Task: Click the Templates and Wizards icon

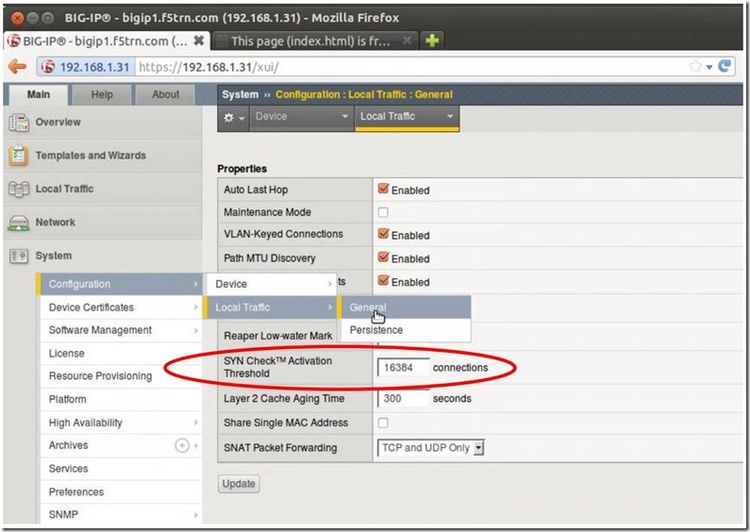Action: click(x=19, y=156)
